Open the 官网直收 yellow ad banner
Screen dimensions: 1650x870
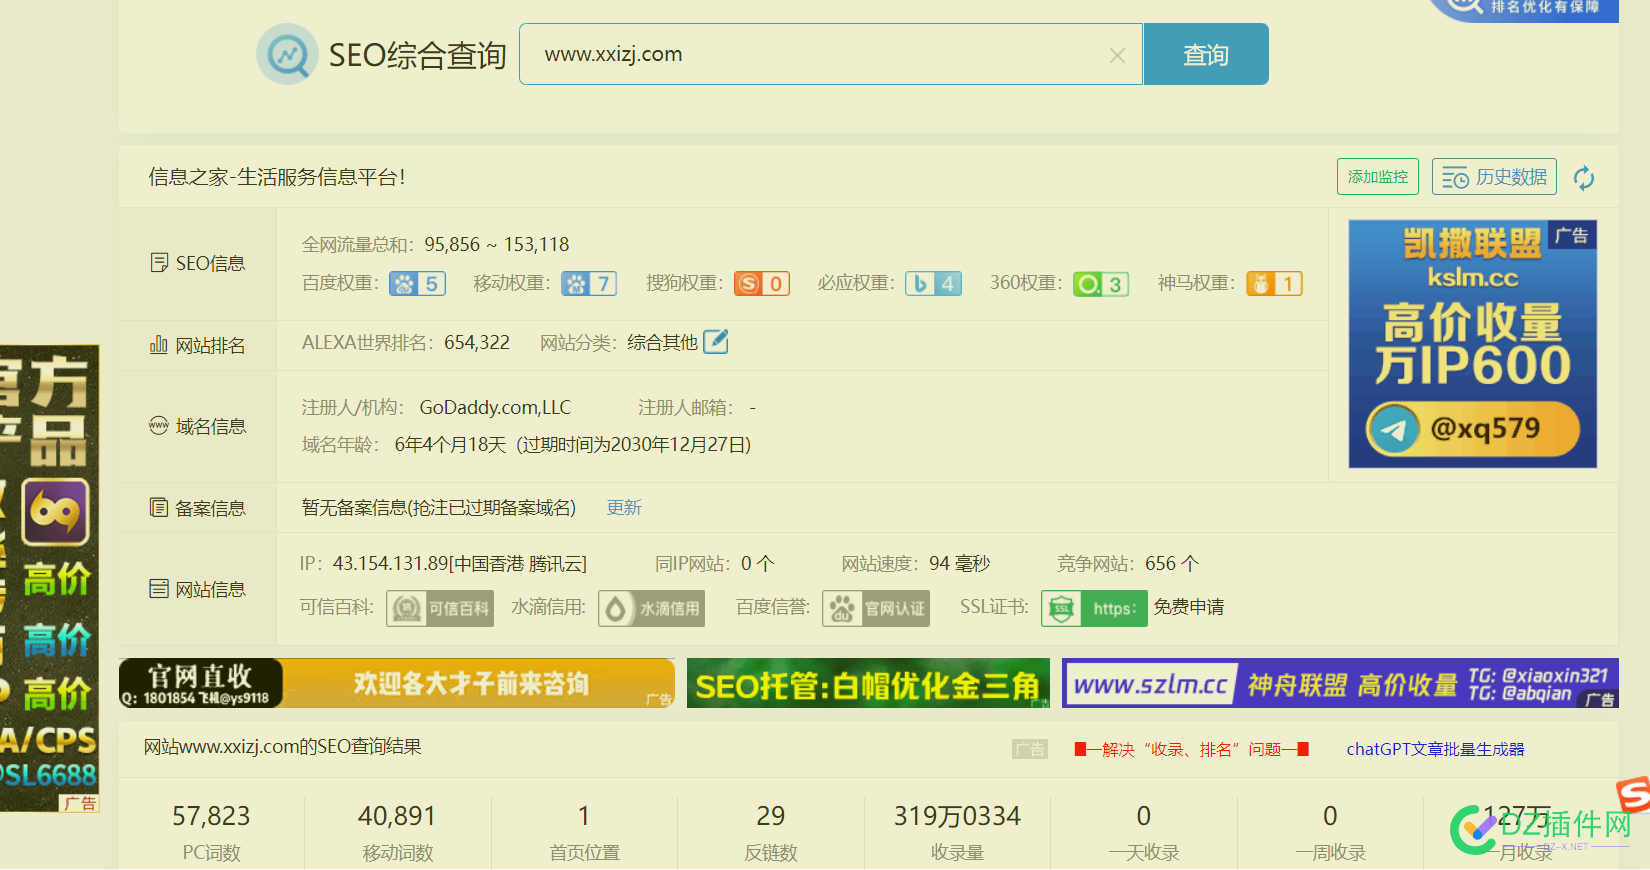tap(397, 683)
